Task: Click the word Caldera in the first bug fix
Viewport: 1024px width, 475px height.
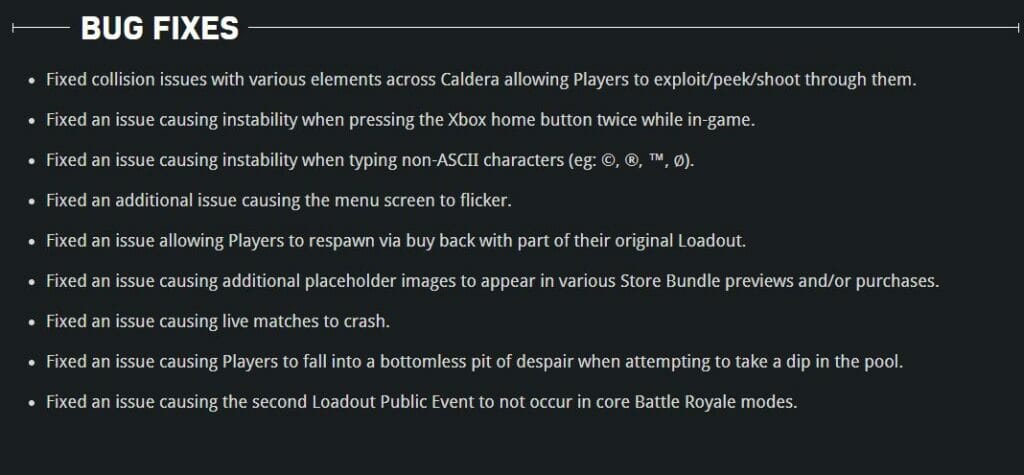Action: coord(469,80)
